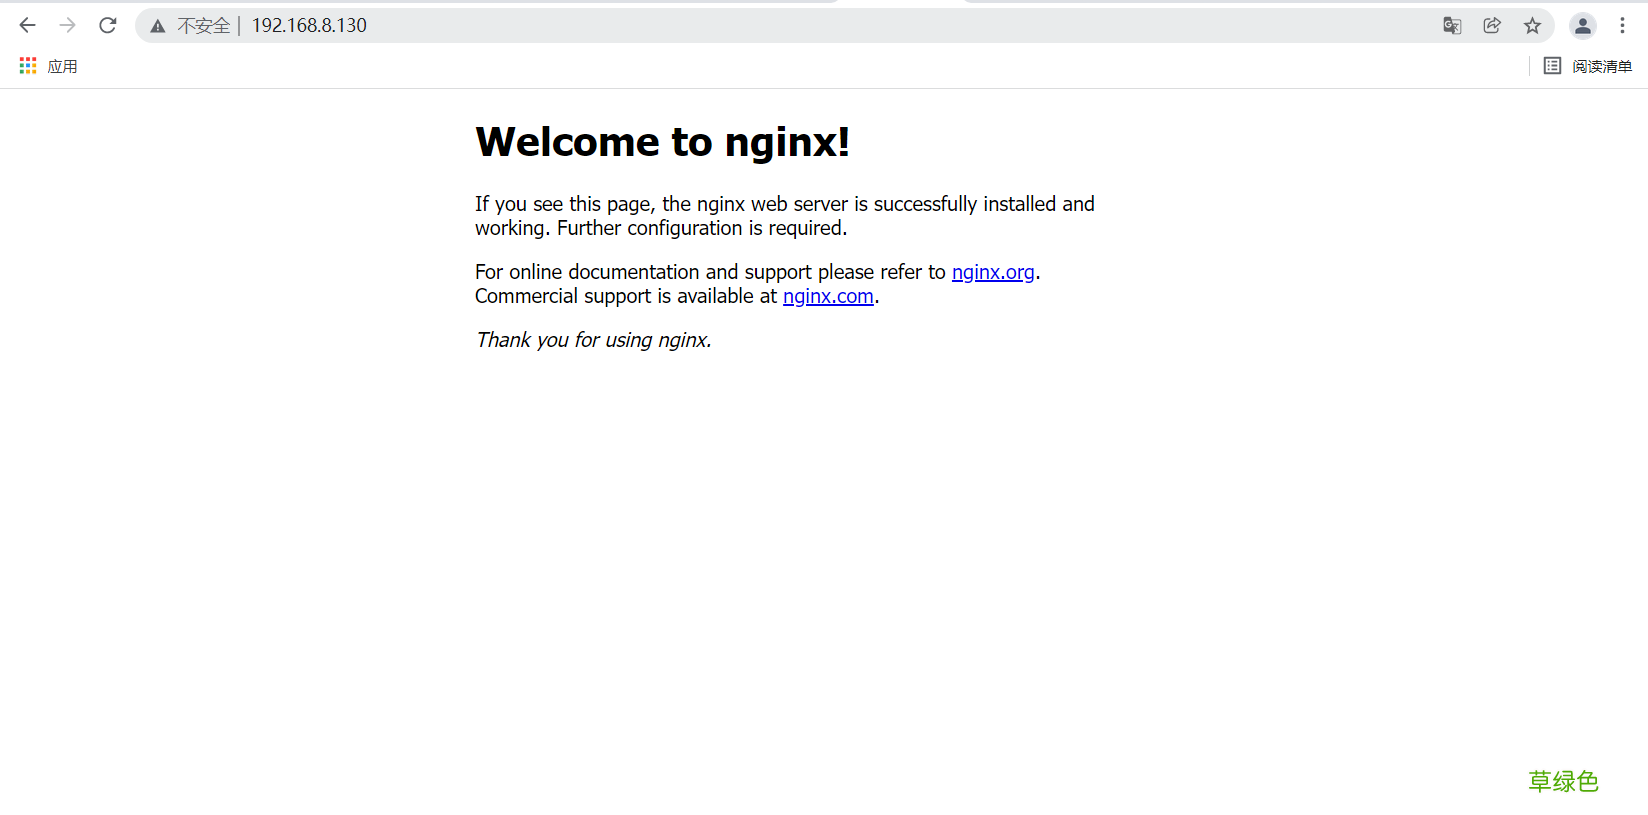Image resolution: width=1648 pixels, height=815 pixels.
Task: Open the Google Translate page icon
Action: click(1452, 26)
